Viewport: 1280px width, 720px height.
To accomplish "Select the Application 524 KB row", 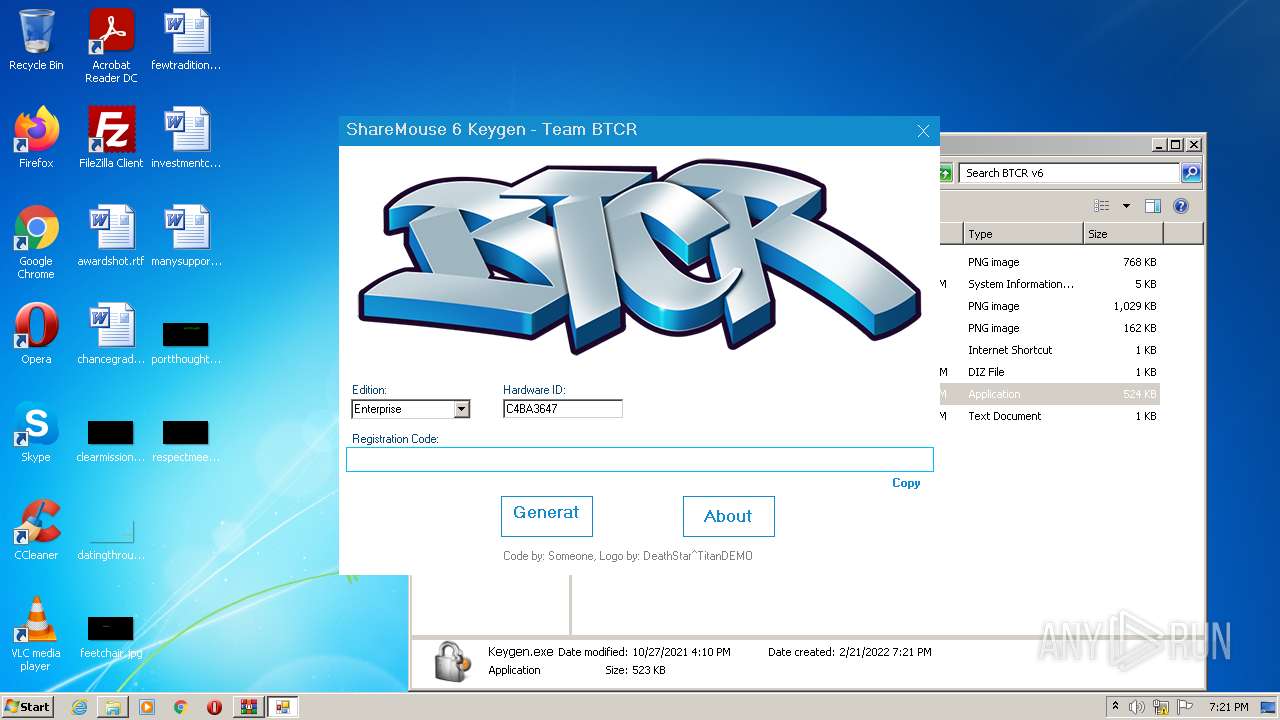I will pyautogui.click(x=1050, y=394).
